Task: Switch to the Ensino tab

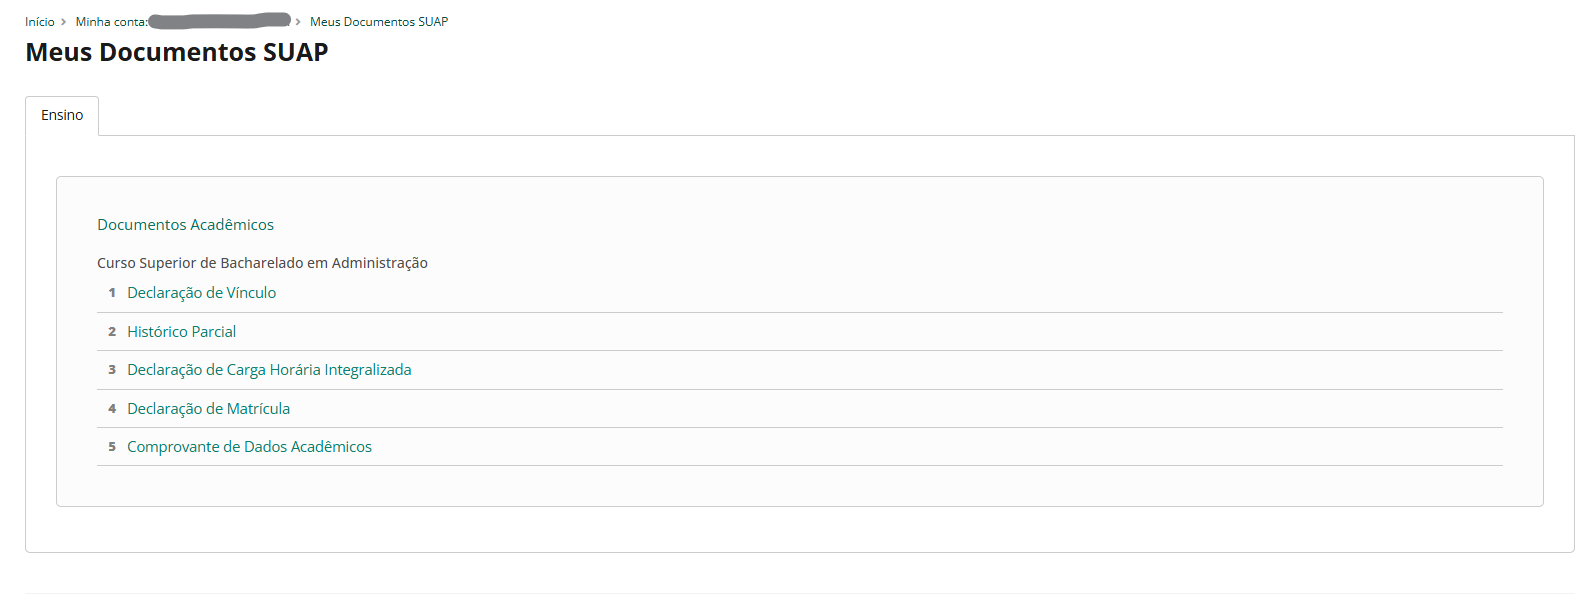Action: point(62,116)
